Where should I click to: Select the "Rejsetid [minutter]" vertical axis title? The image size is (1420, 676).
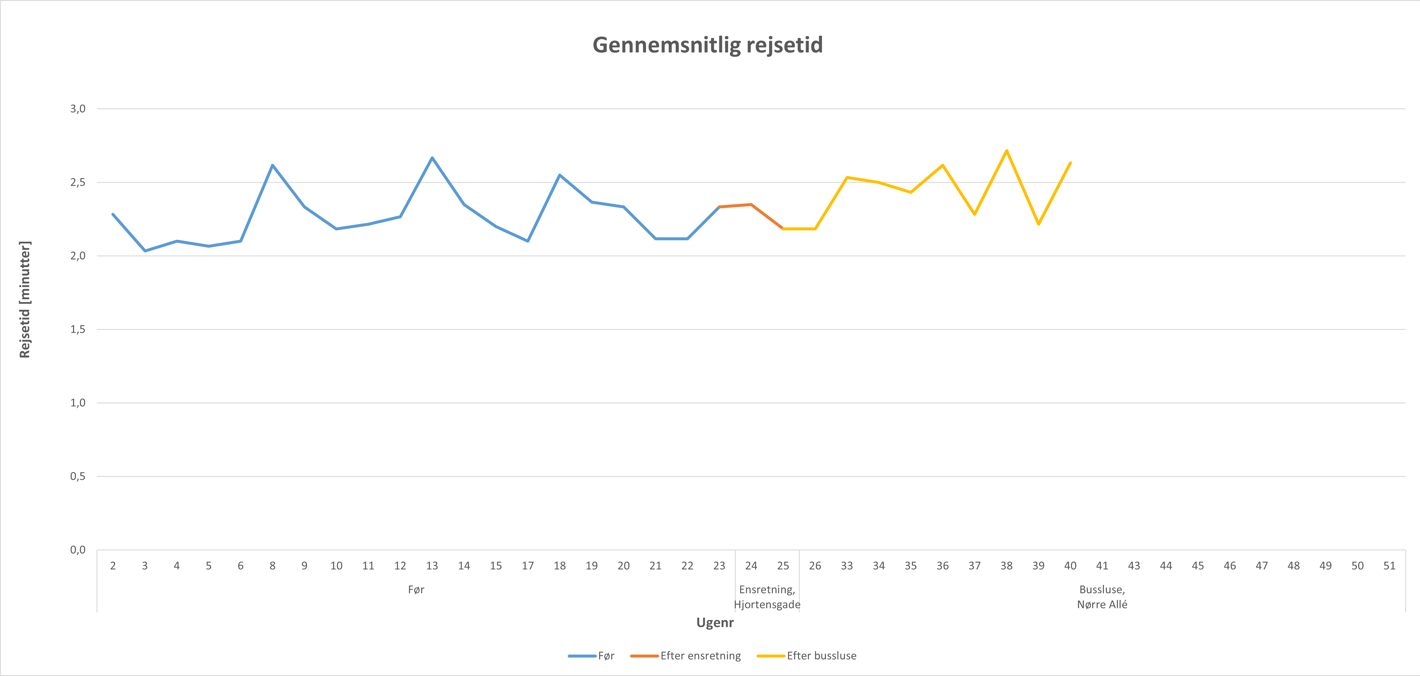(x=26, y=300)
